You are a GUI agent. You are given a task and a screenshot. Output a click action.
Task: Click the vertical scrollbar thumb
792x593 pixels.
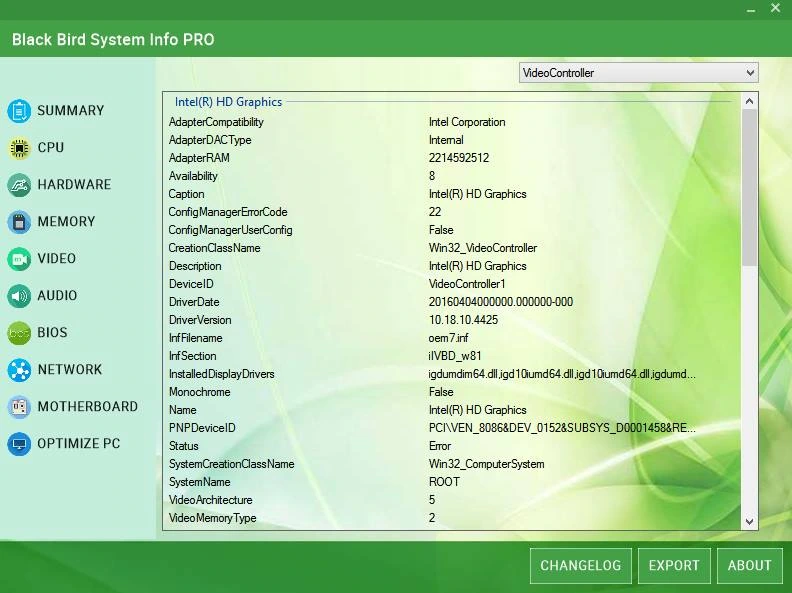[x=750, y=187]
